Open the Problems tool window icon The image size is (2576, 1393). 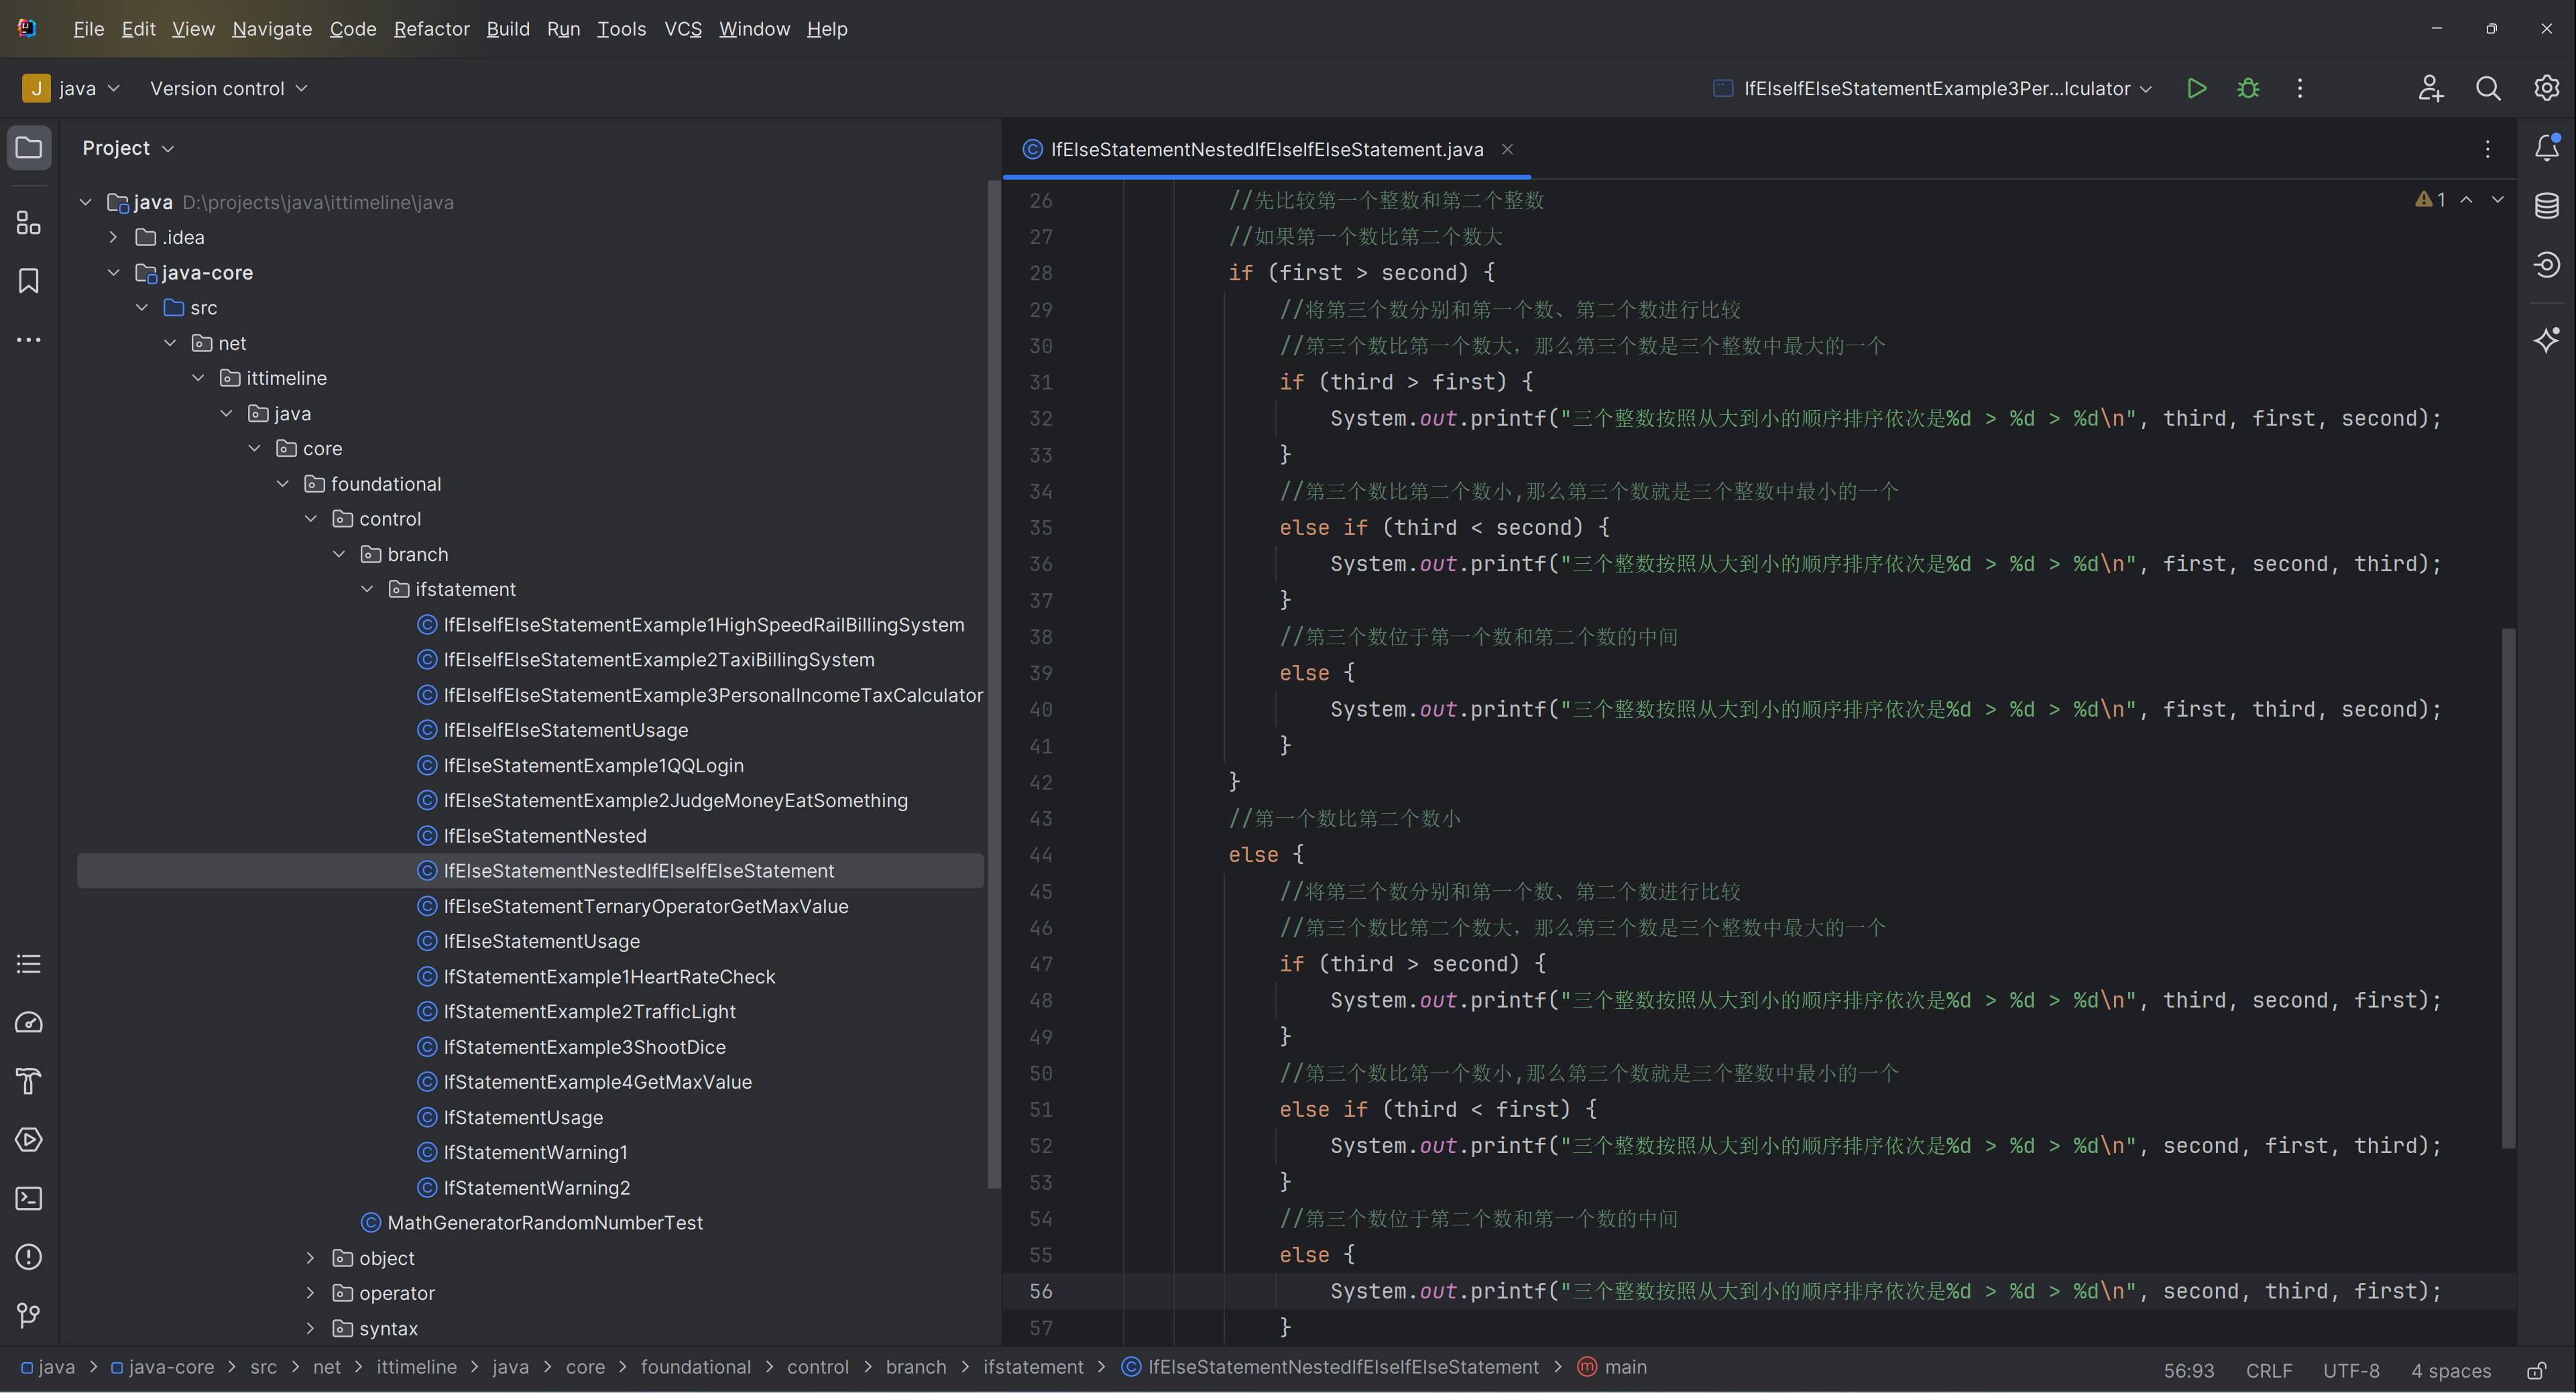pyautogui.click(x=29, y=1257)
